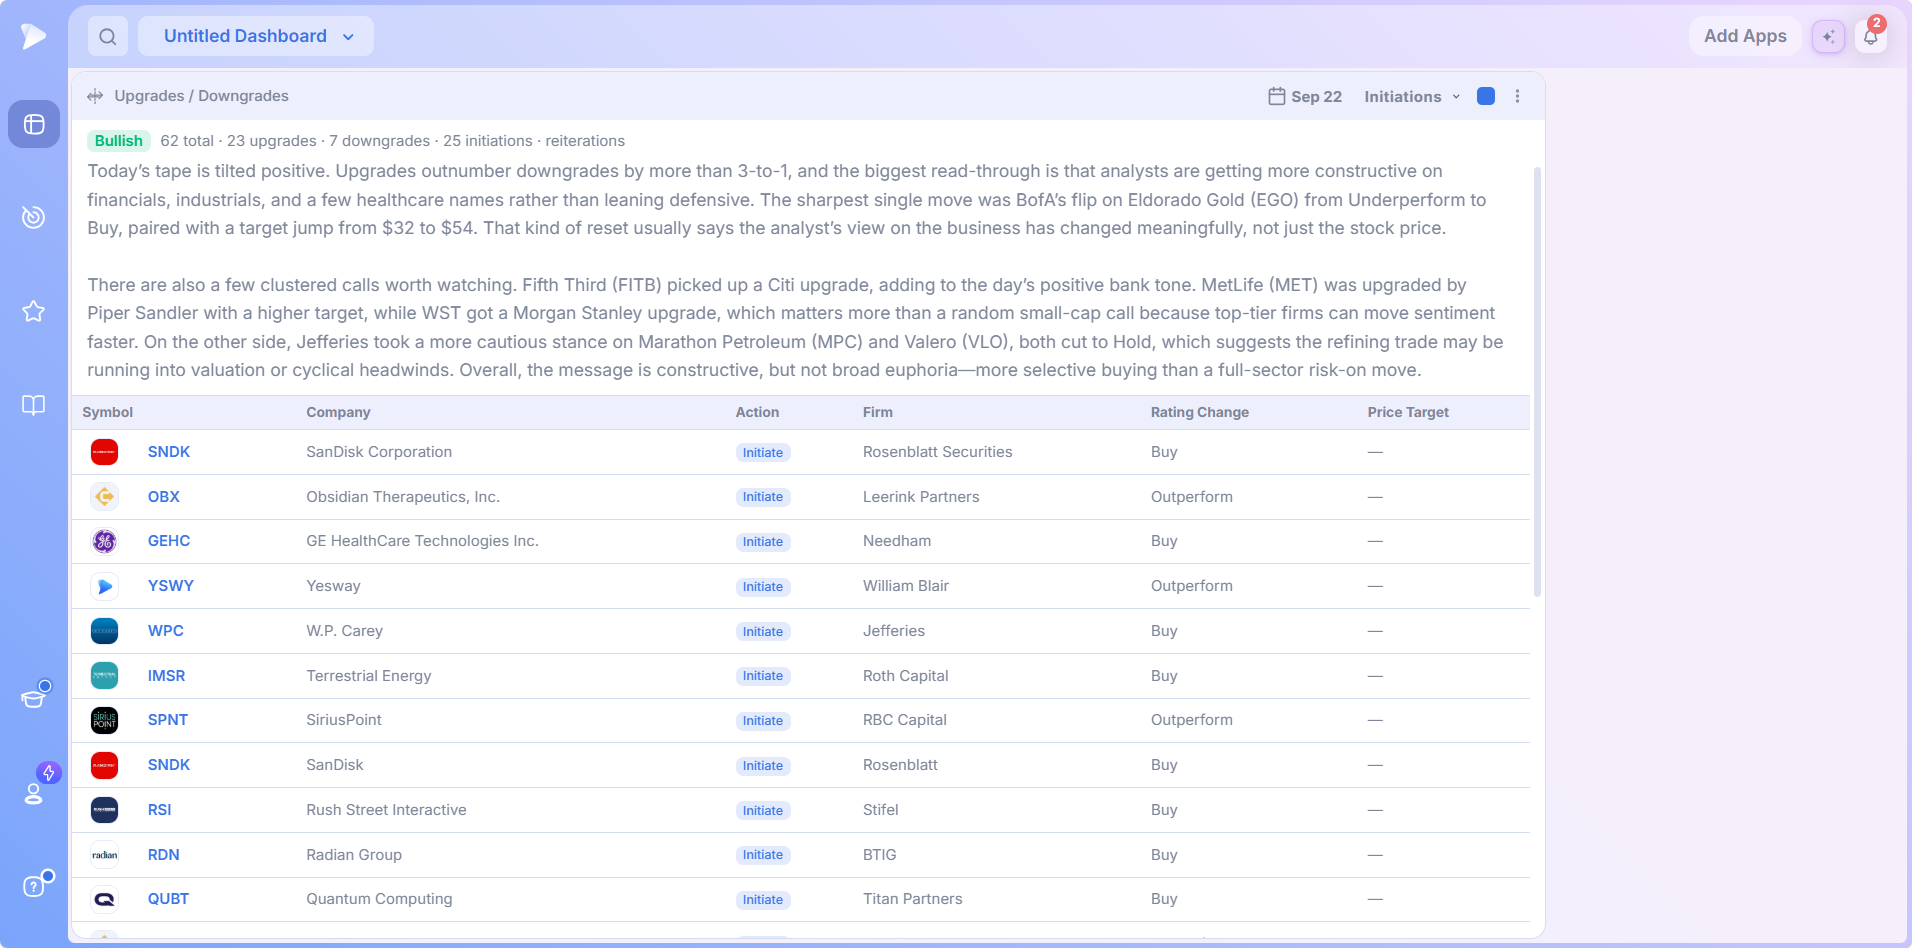The height and width of the screenshot is (948, 1912).
Task: Click the Buy rating in the W.P. Carey row
Action: [1164, 631]
